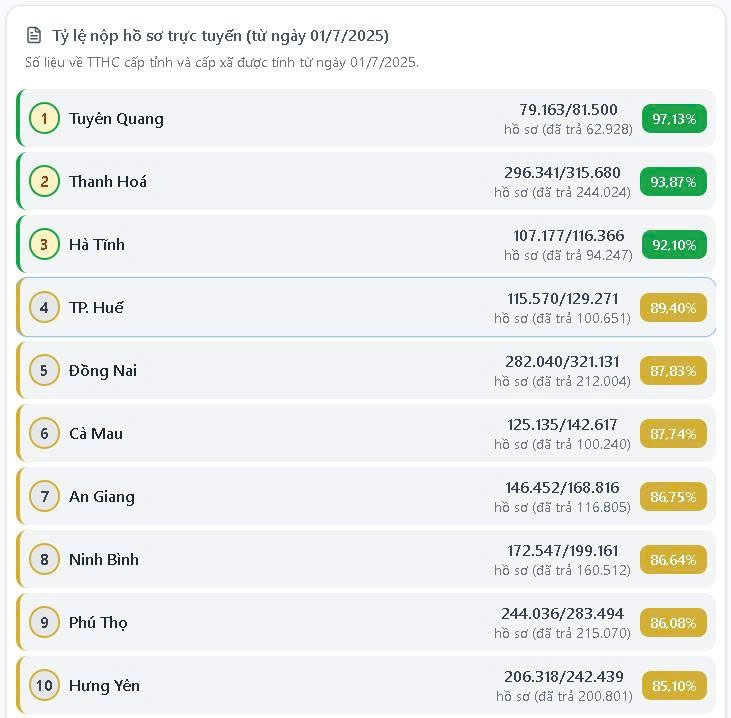Click the yellow 89,40% badge
Viewport: 731px width, 718px height.
click(x=673, y=308)
